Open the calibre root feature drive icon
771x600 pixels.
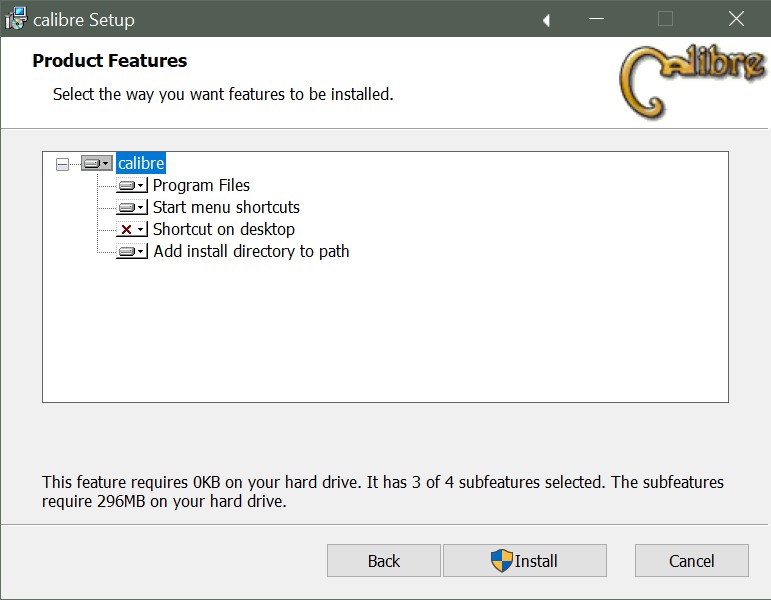(96, 163)
